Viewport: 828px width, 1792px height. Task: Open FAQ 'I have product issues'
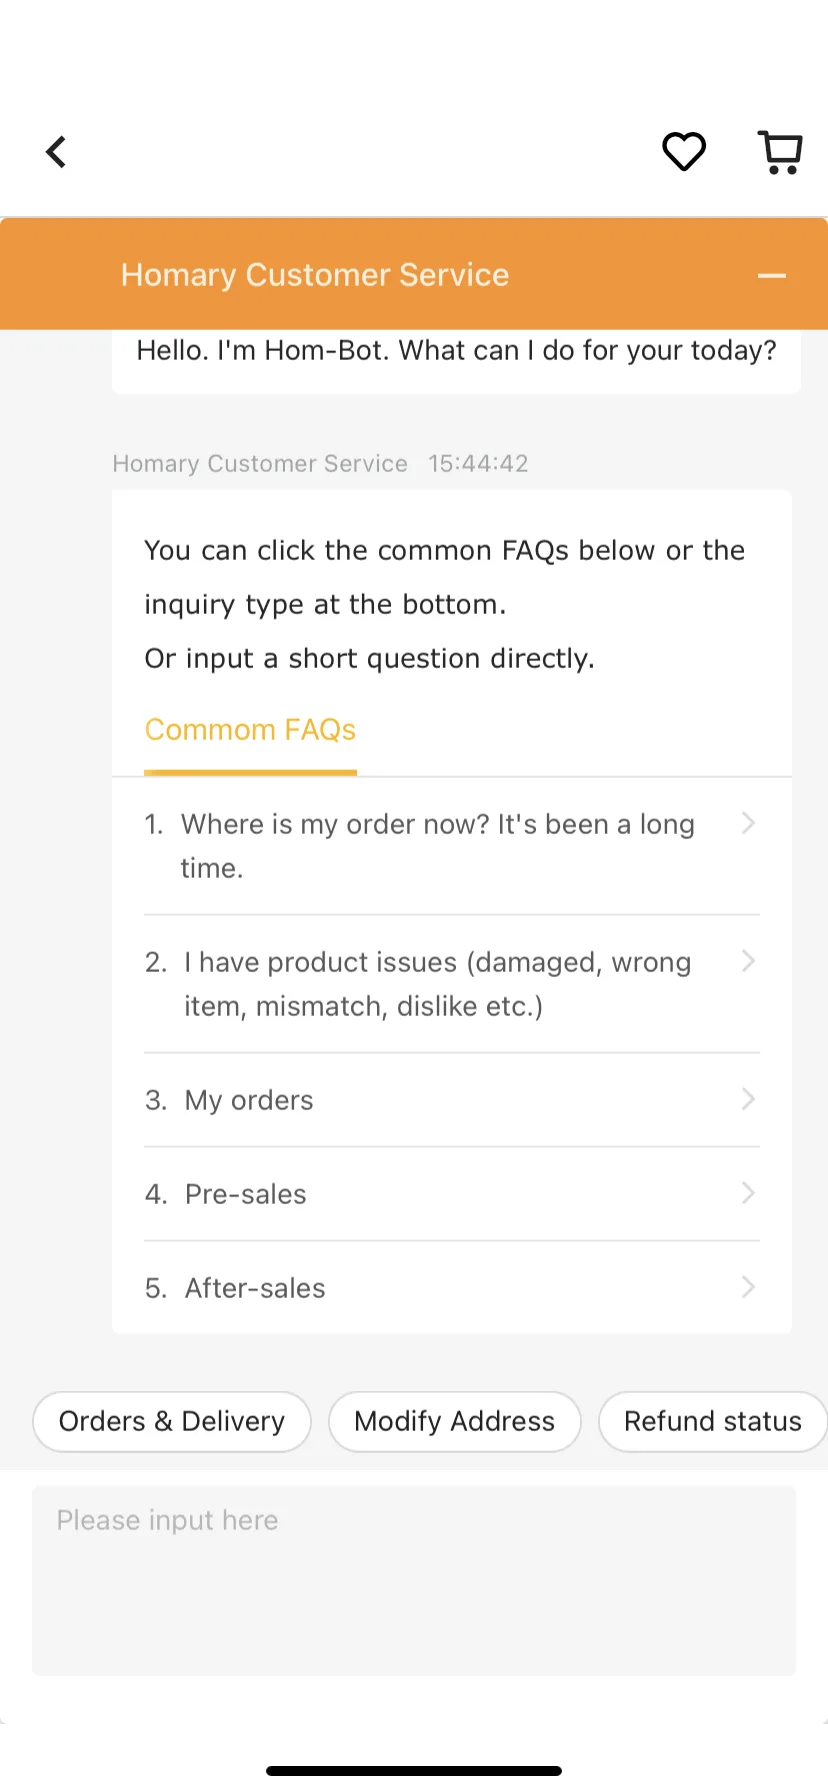[x=452, y=984]
